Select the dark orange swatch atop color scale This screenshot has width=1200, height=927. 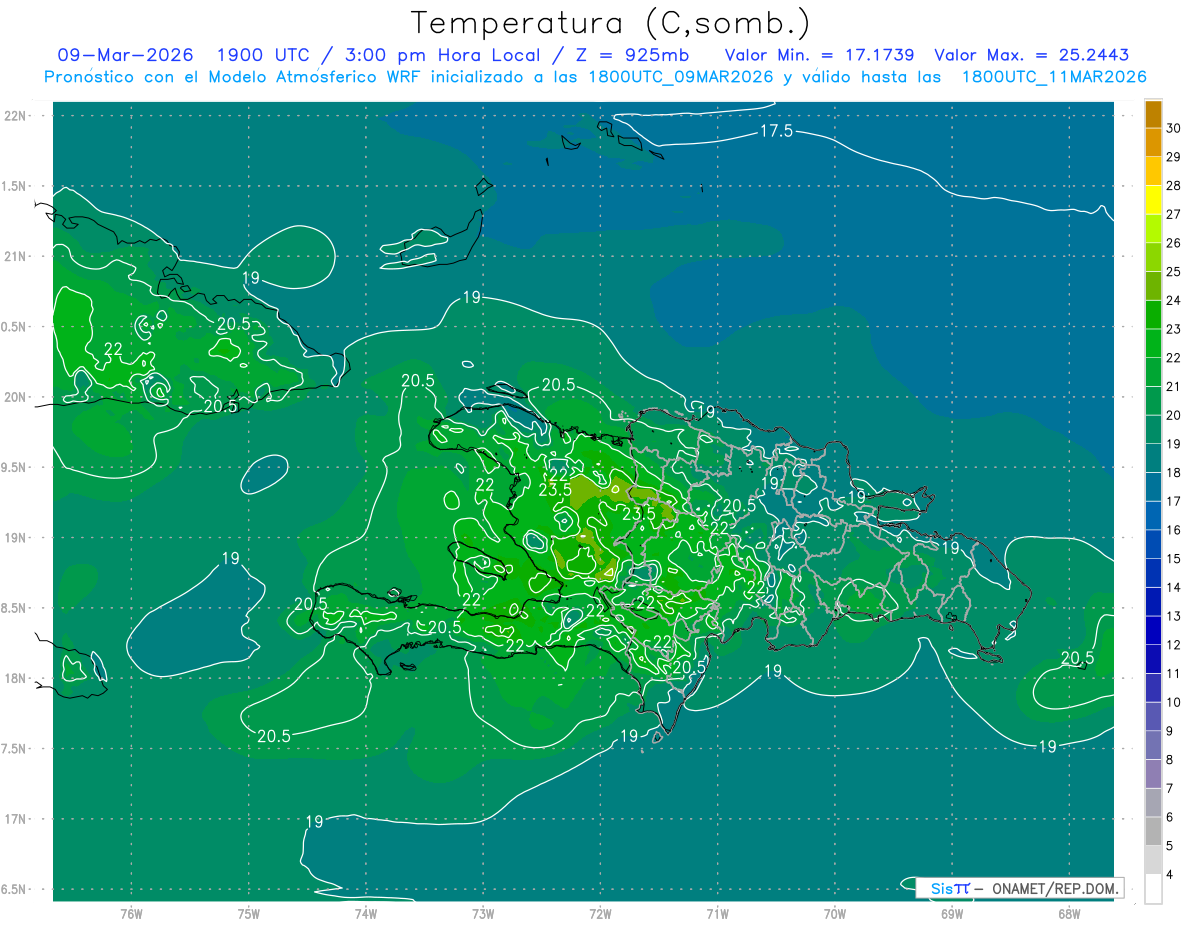pyautogui.click(x=1153, y=114)
